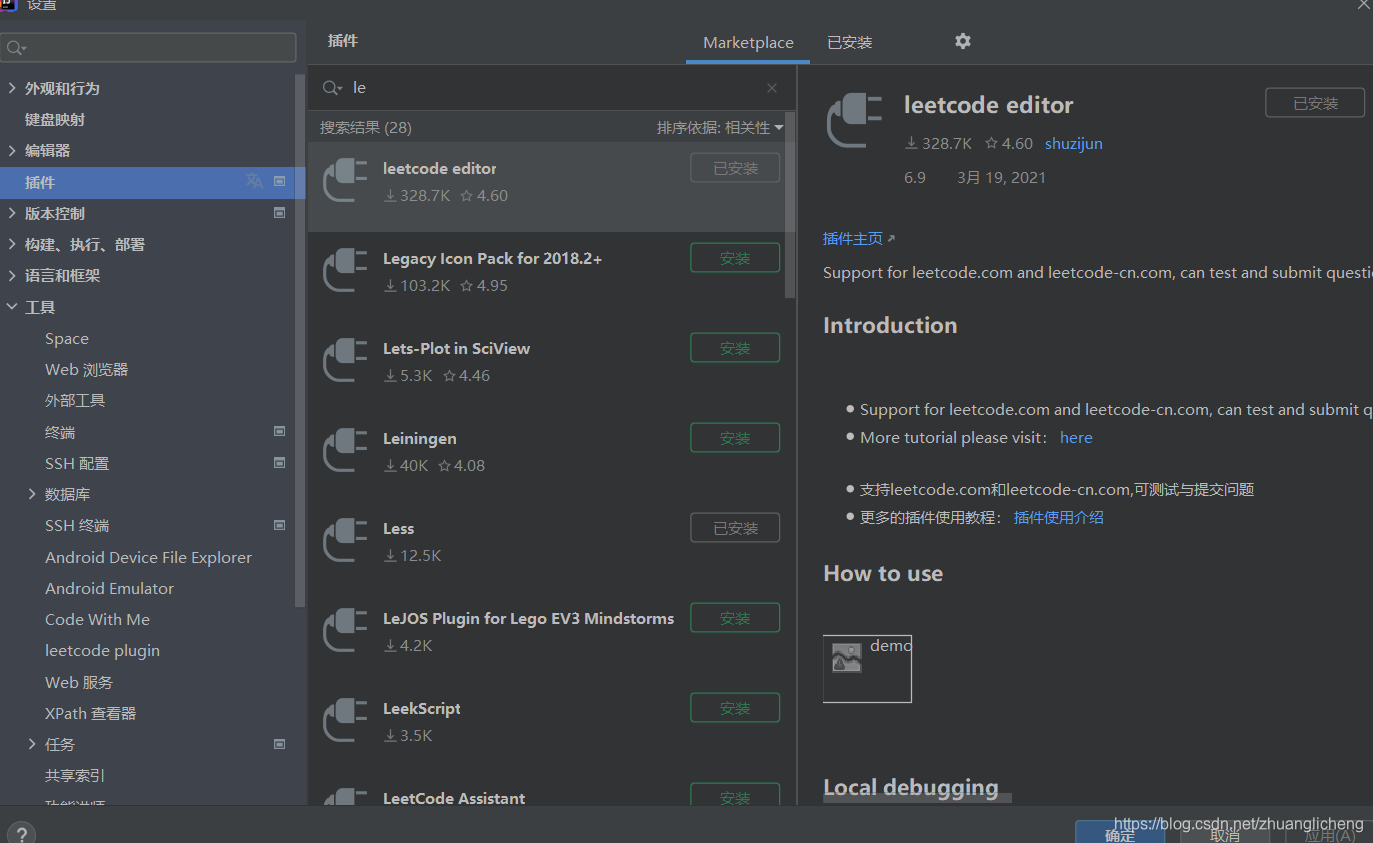Click the project-level icon beside SSH 配置

pos(280,463)
